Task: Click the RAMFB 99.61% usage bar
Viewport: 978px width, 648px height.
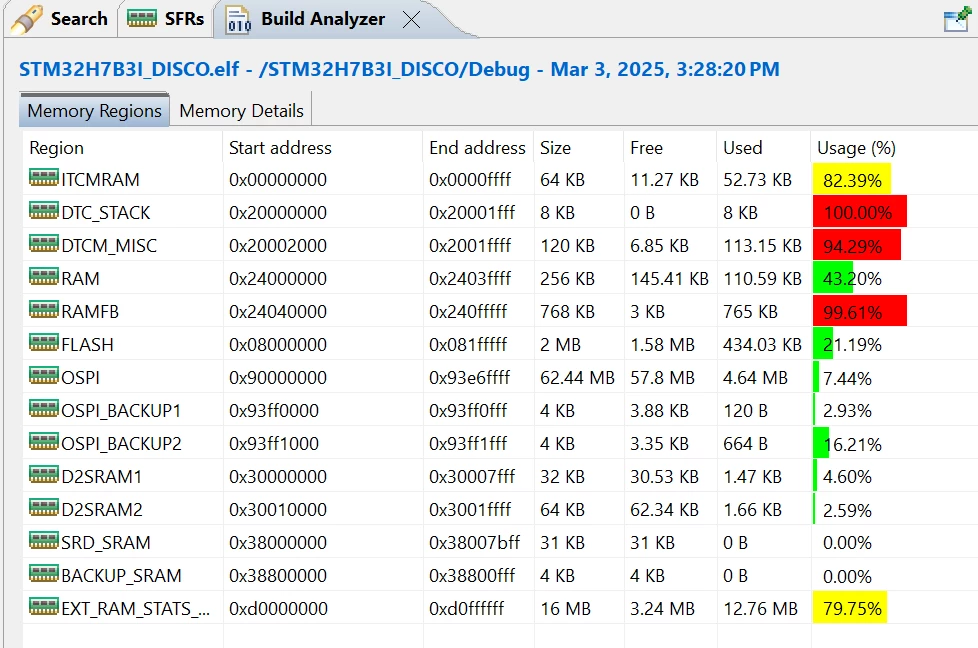Action: tap(859, 312)
